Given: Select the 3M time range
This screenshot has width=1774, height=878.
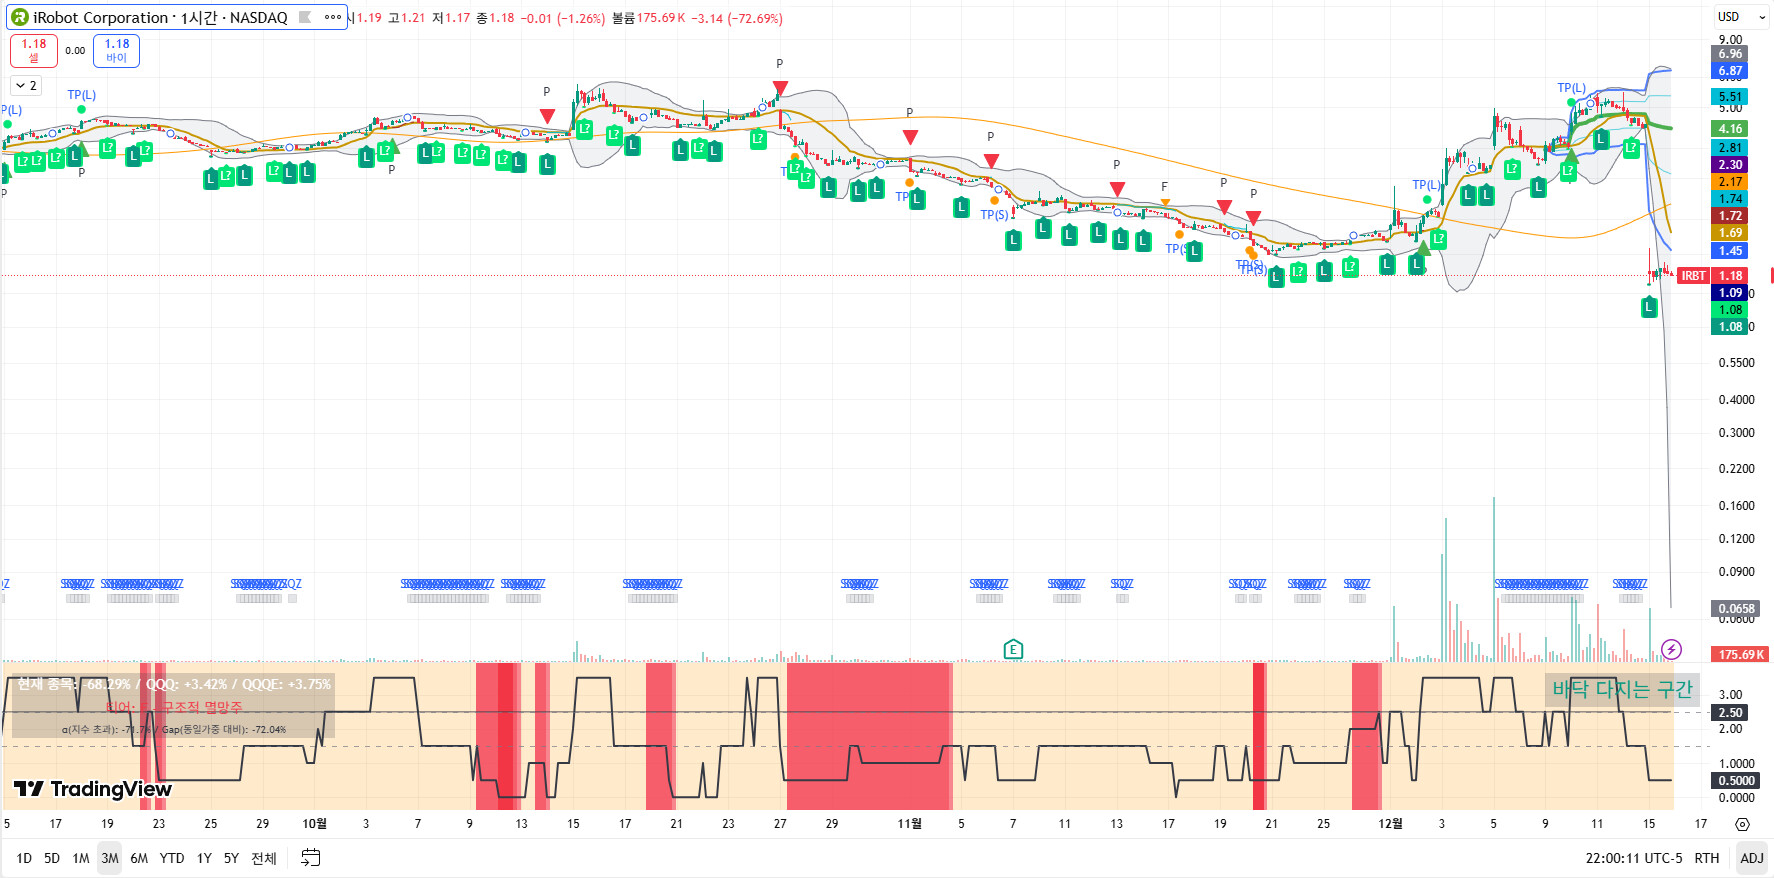Looking at the screenshot, I should (x=110, y=858).
